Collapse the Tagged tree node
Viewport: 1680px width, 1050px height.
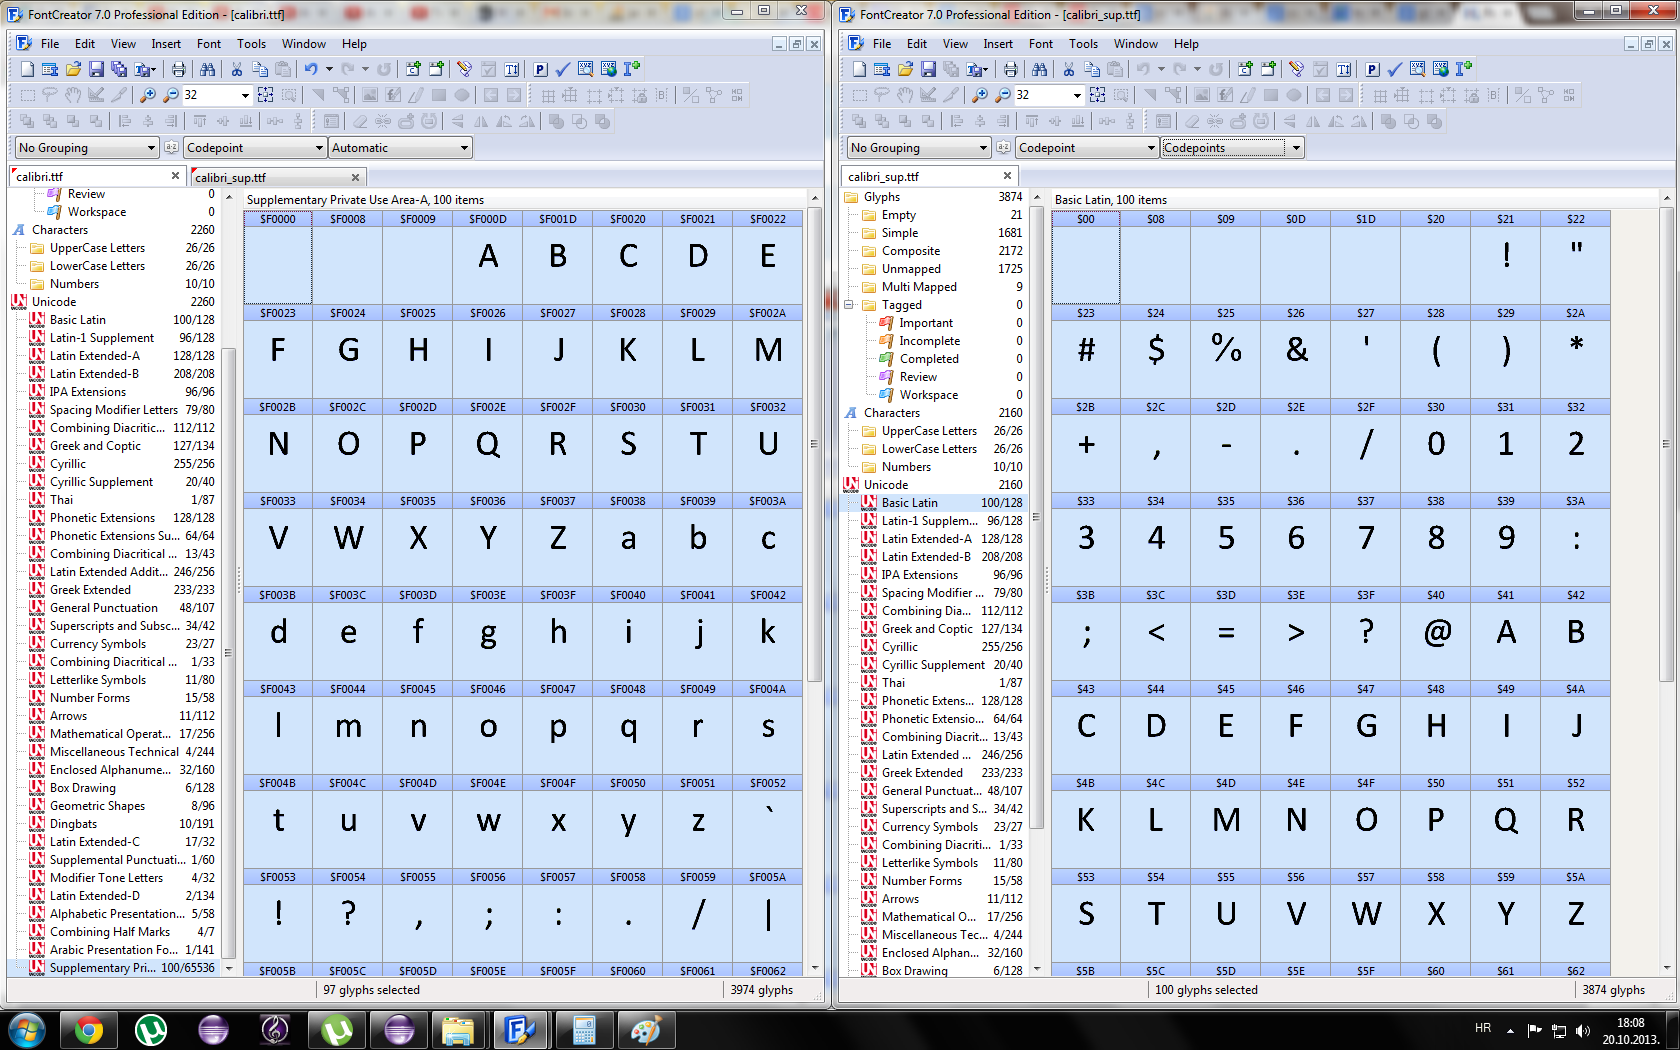(849, 305)
